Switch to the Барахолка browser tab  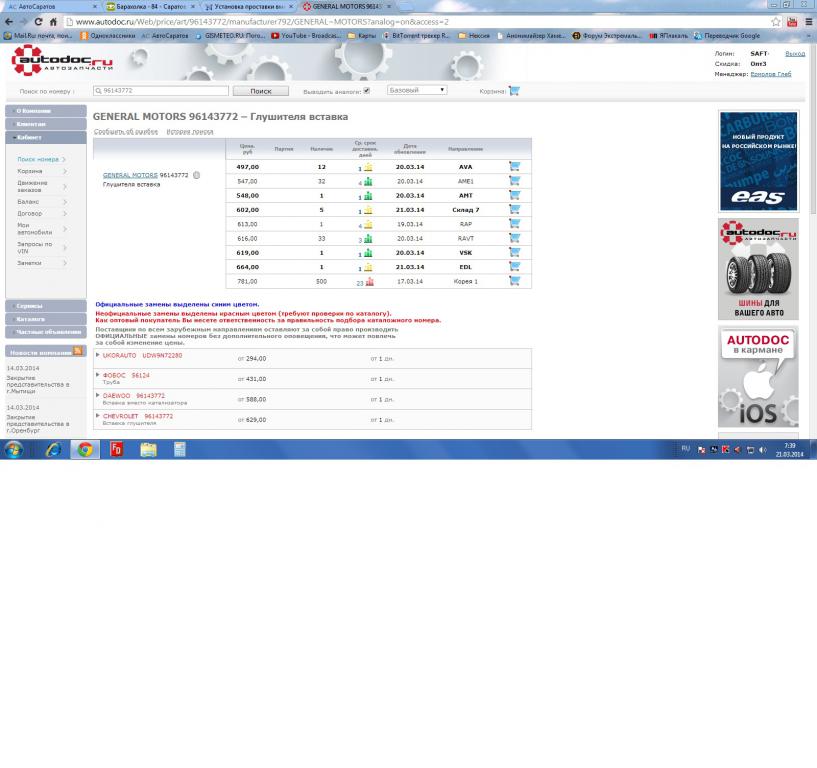coord(150,7)
